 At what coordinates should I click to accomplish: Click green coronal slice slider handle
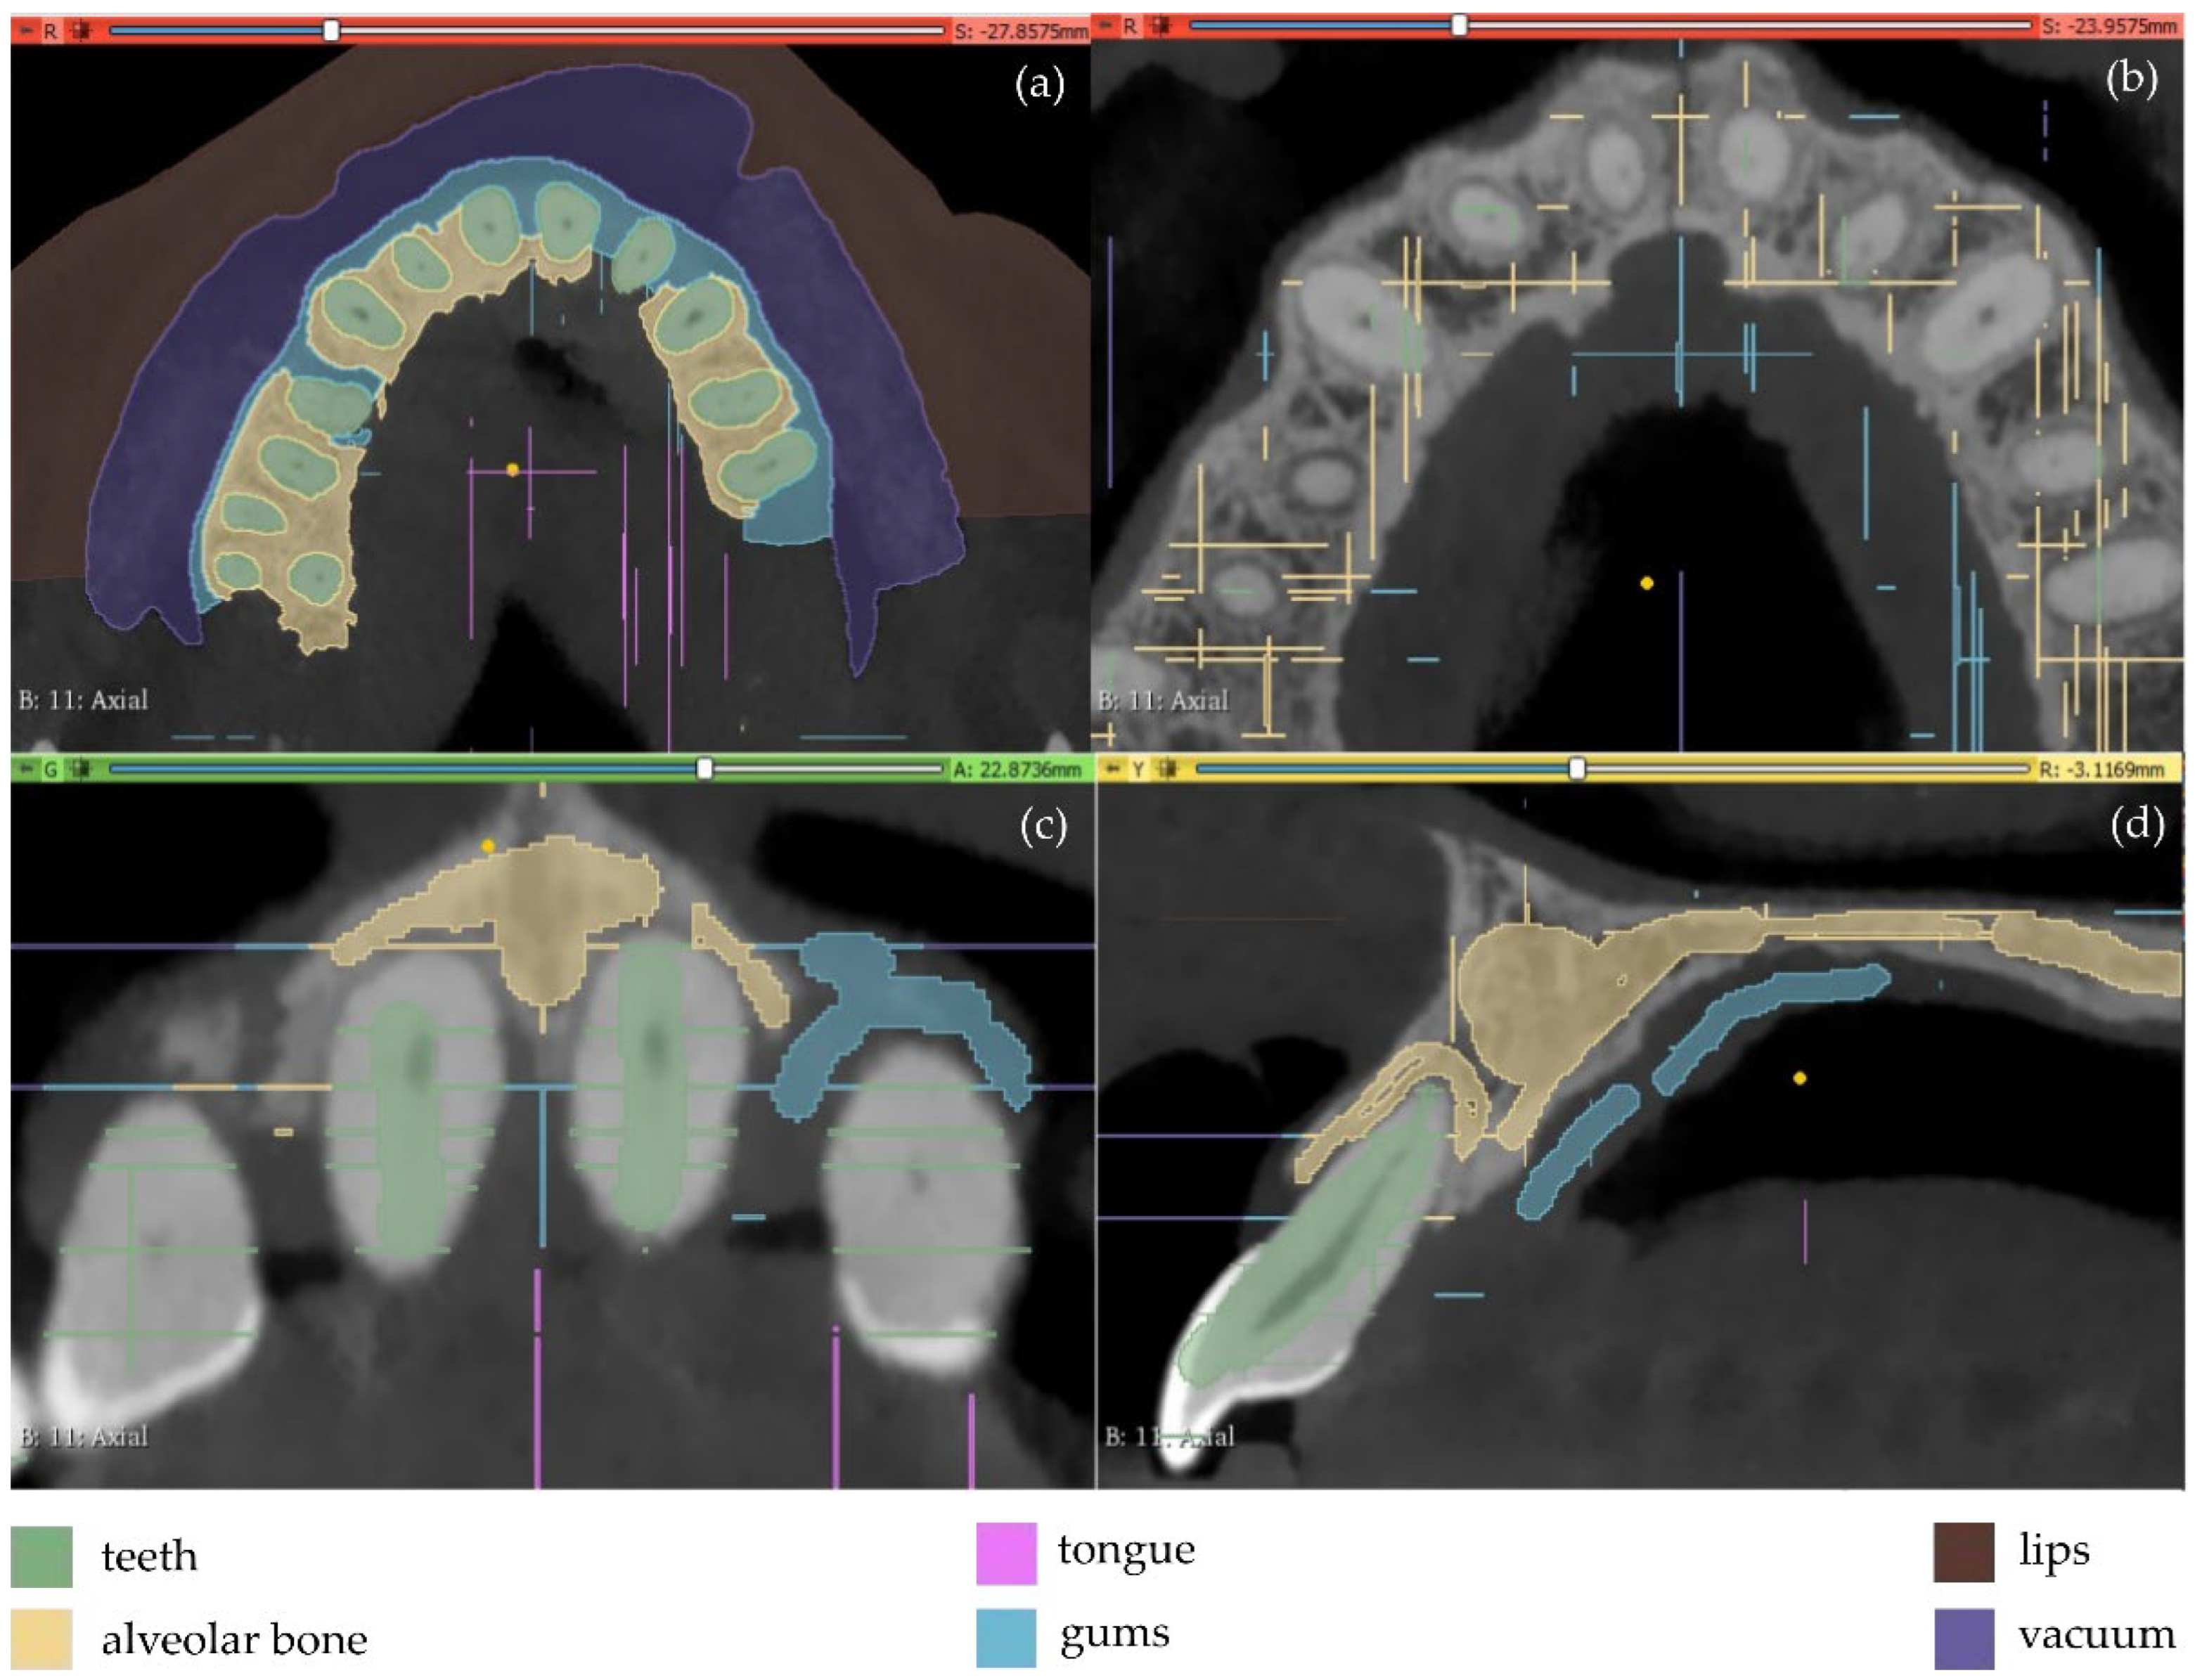(x=705, y=769)
